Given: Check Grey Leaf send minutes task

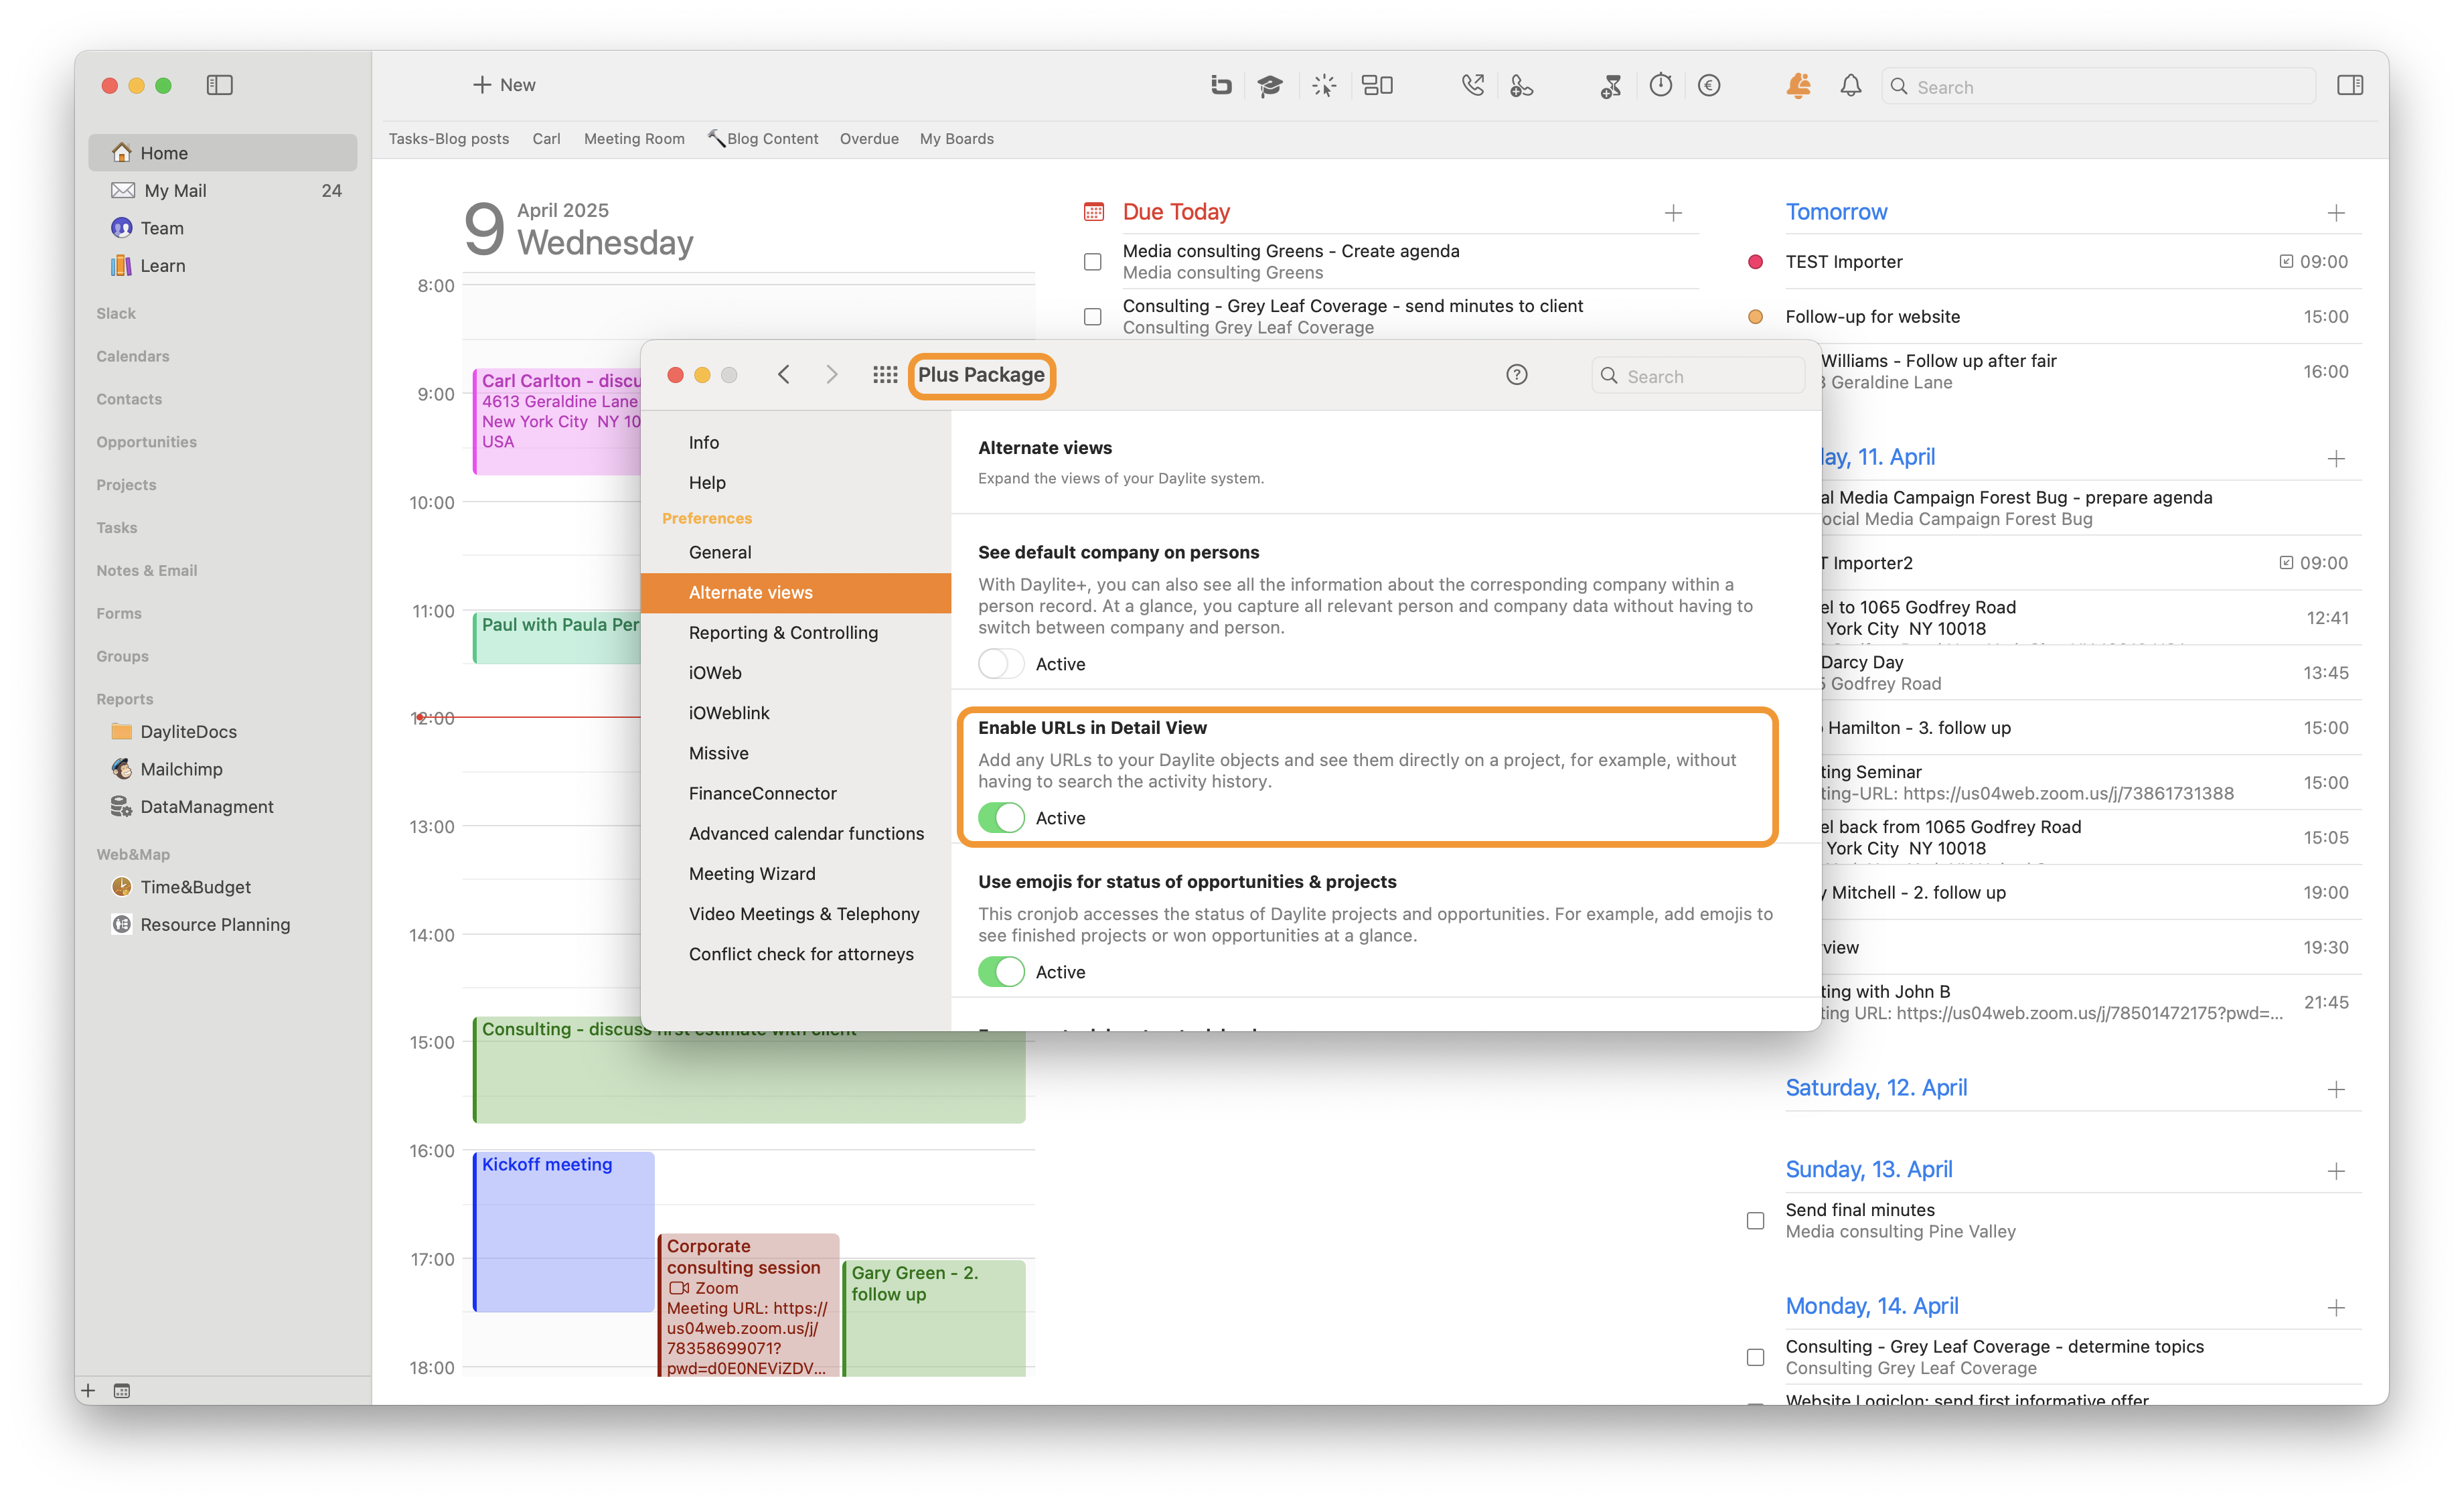Looking at the screenshot, I should [x=1093, y=317].
